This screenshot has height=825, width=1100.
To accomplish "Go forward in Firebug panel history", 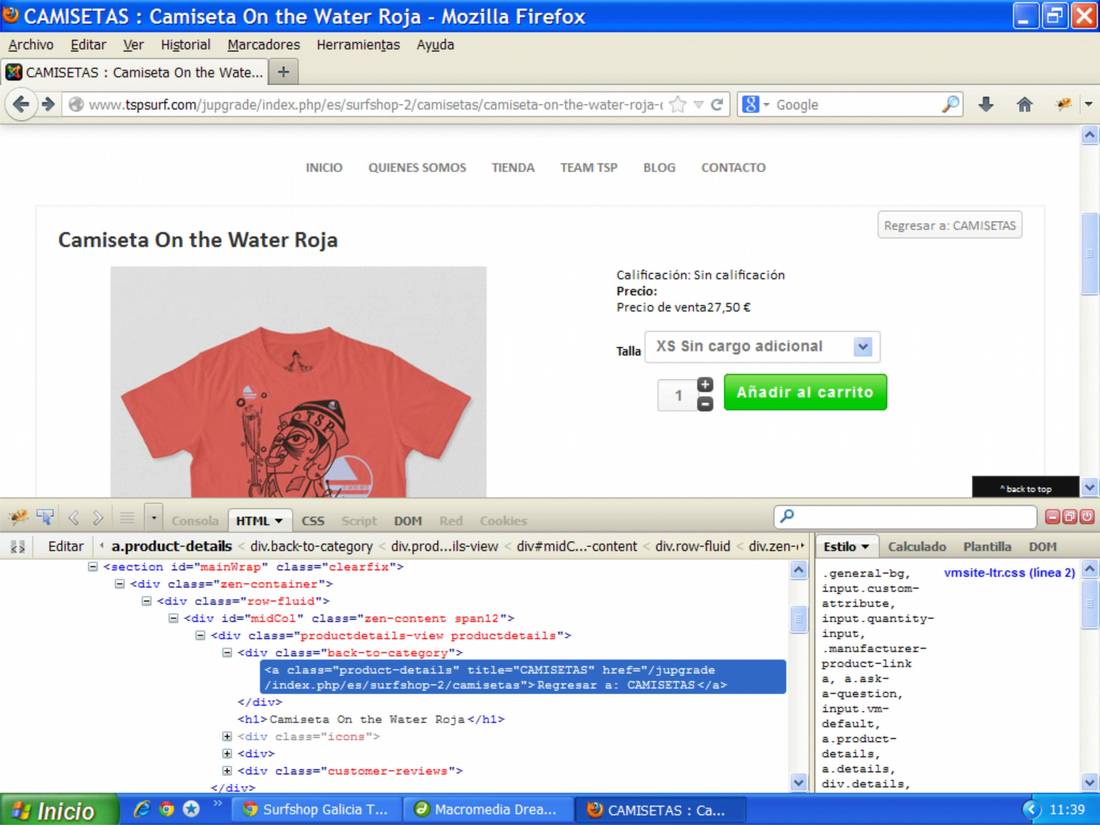I will (x=98, y=519).
